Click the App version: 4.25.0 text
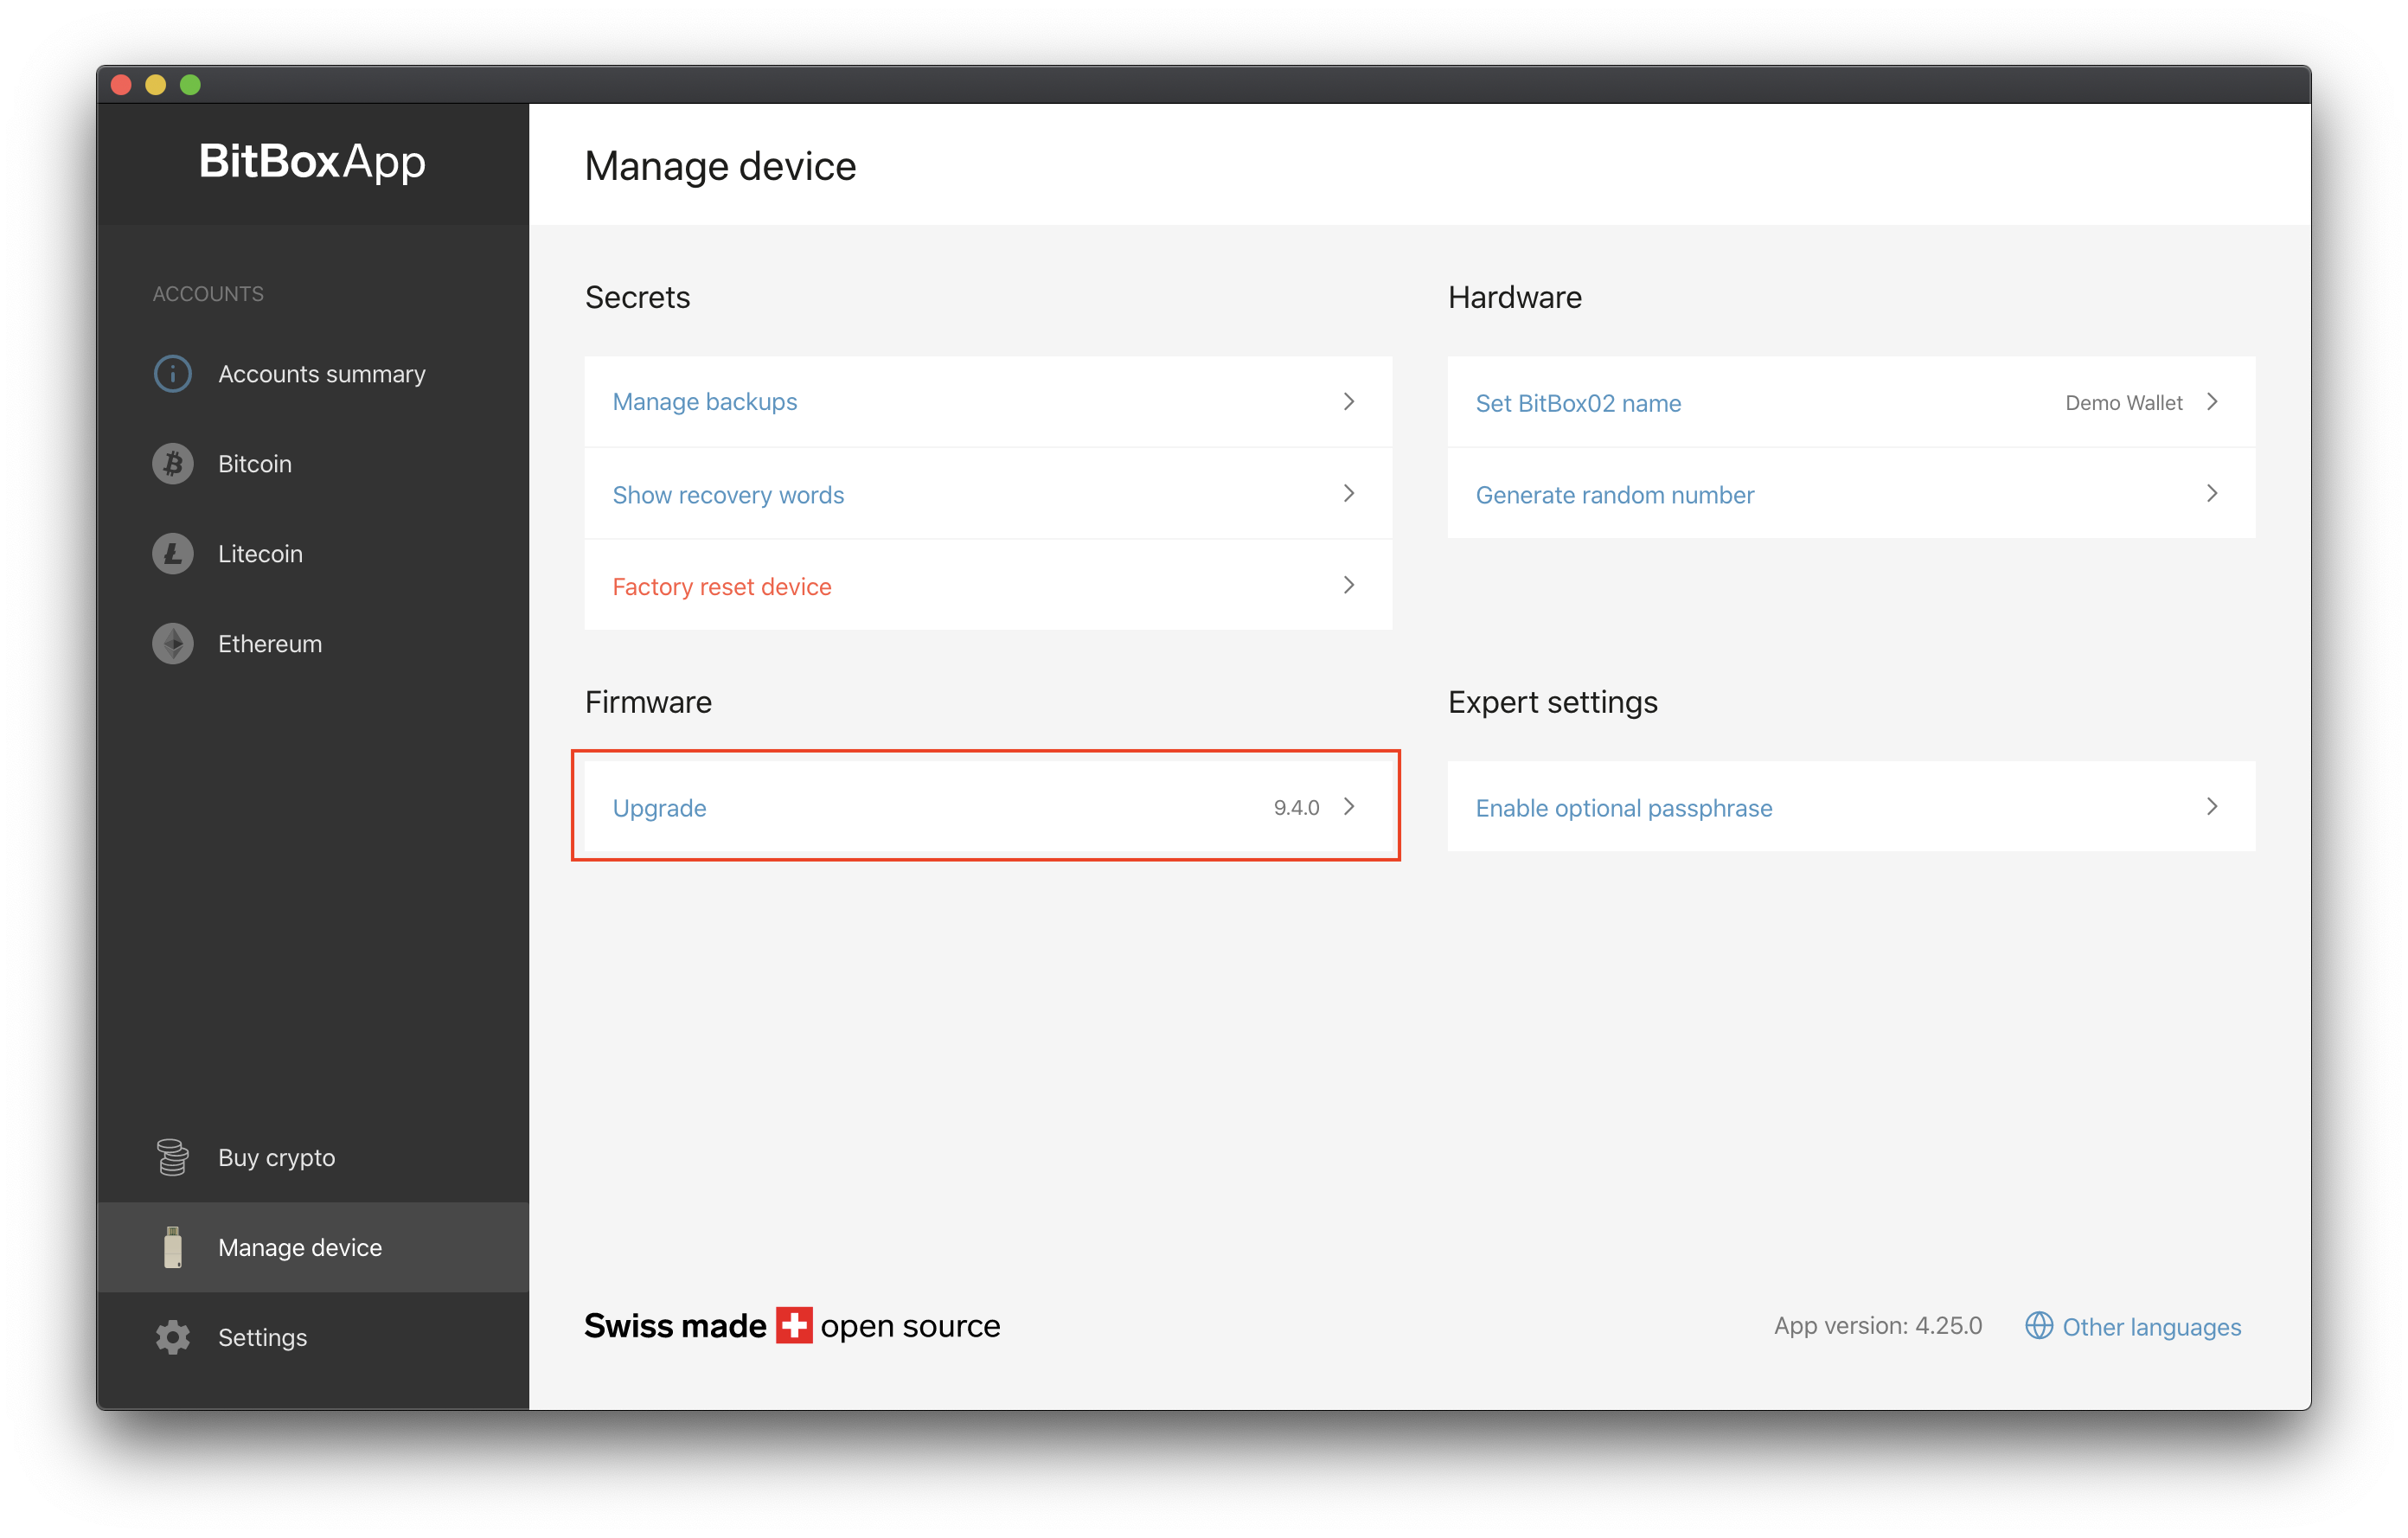Viewport: 2408px width, 1538px height. pos(1878,1326)
